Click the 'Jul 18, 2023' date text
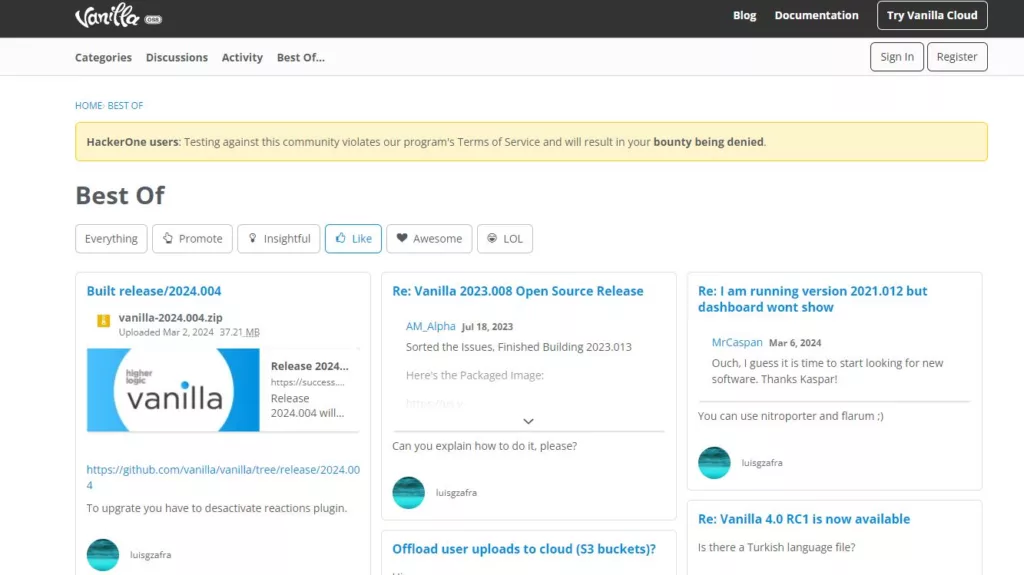 487,327
